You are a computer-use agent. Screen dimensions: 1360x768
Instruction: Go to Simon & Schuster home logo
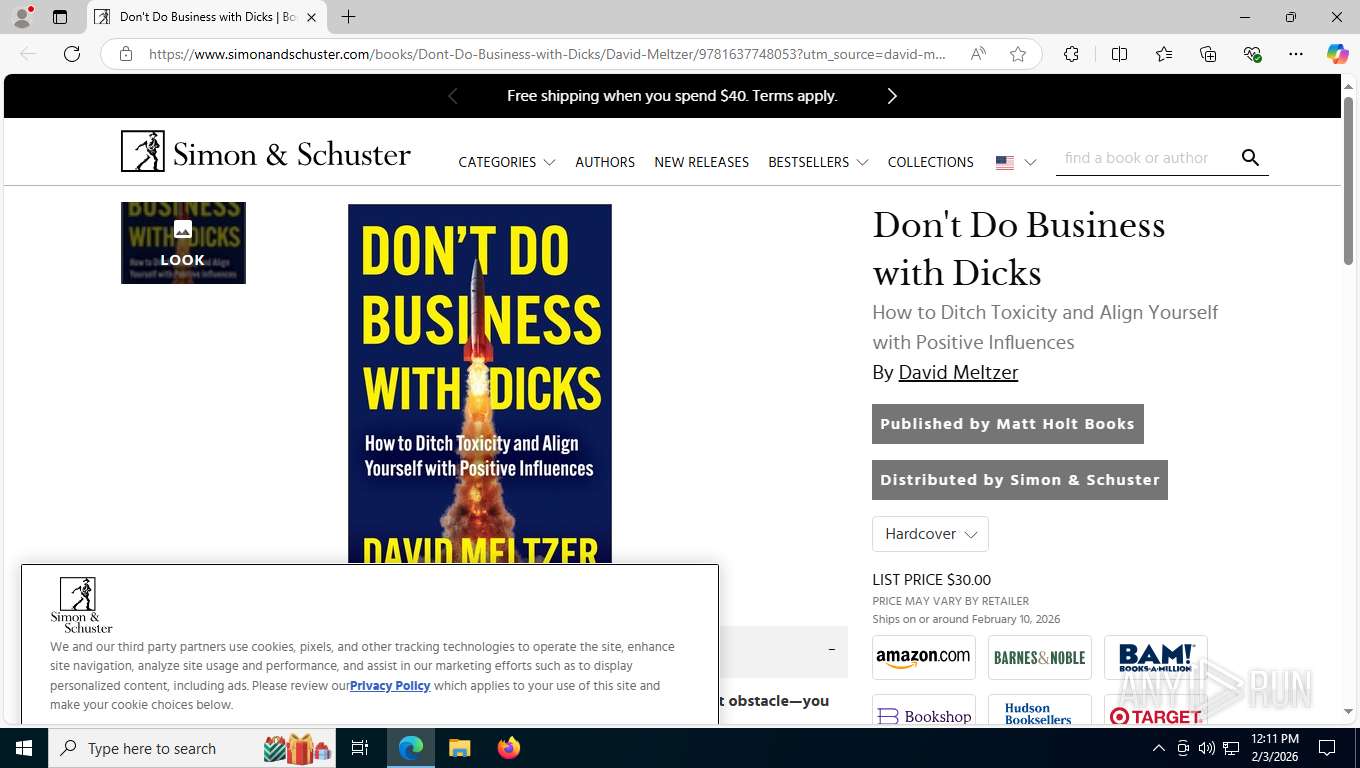tap(266, 152)
